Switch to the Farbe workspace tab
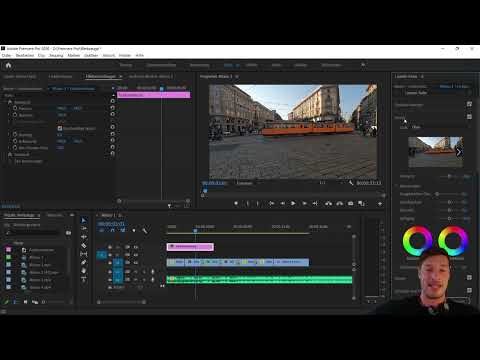480x360 pixels. [x=228, y=65]
